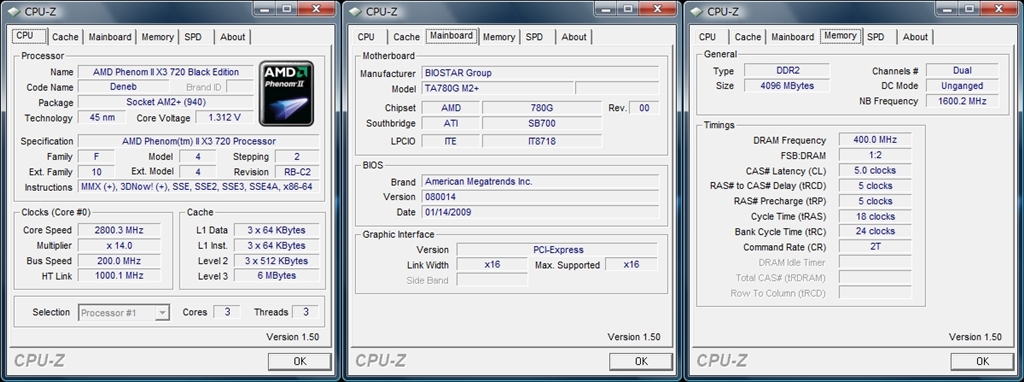The height and width of the screenshot is (382, 1024).
Task: Click the 780G chipset value
Action: [x=541, y=108]
